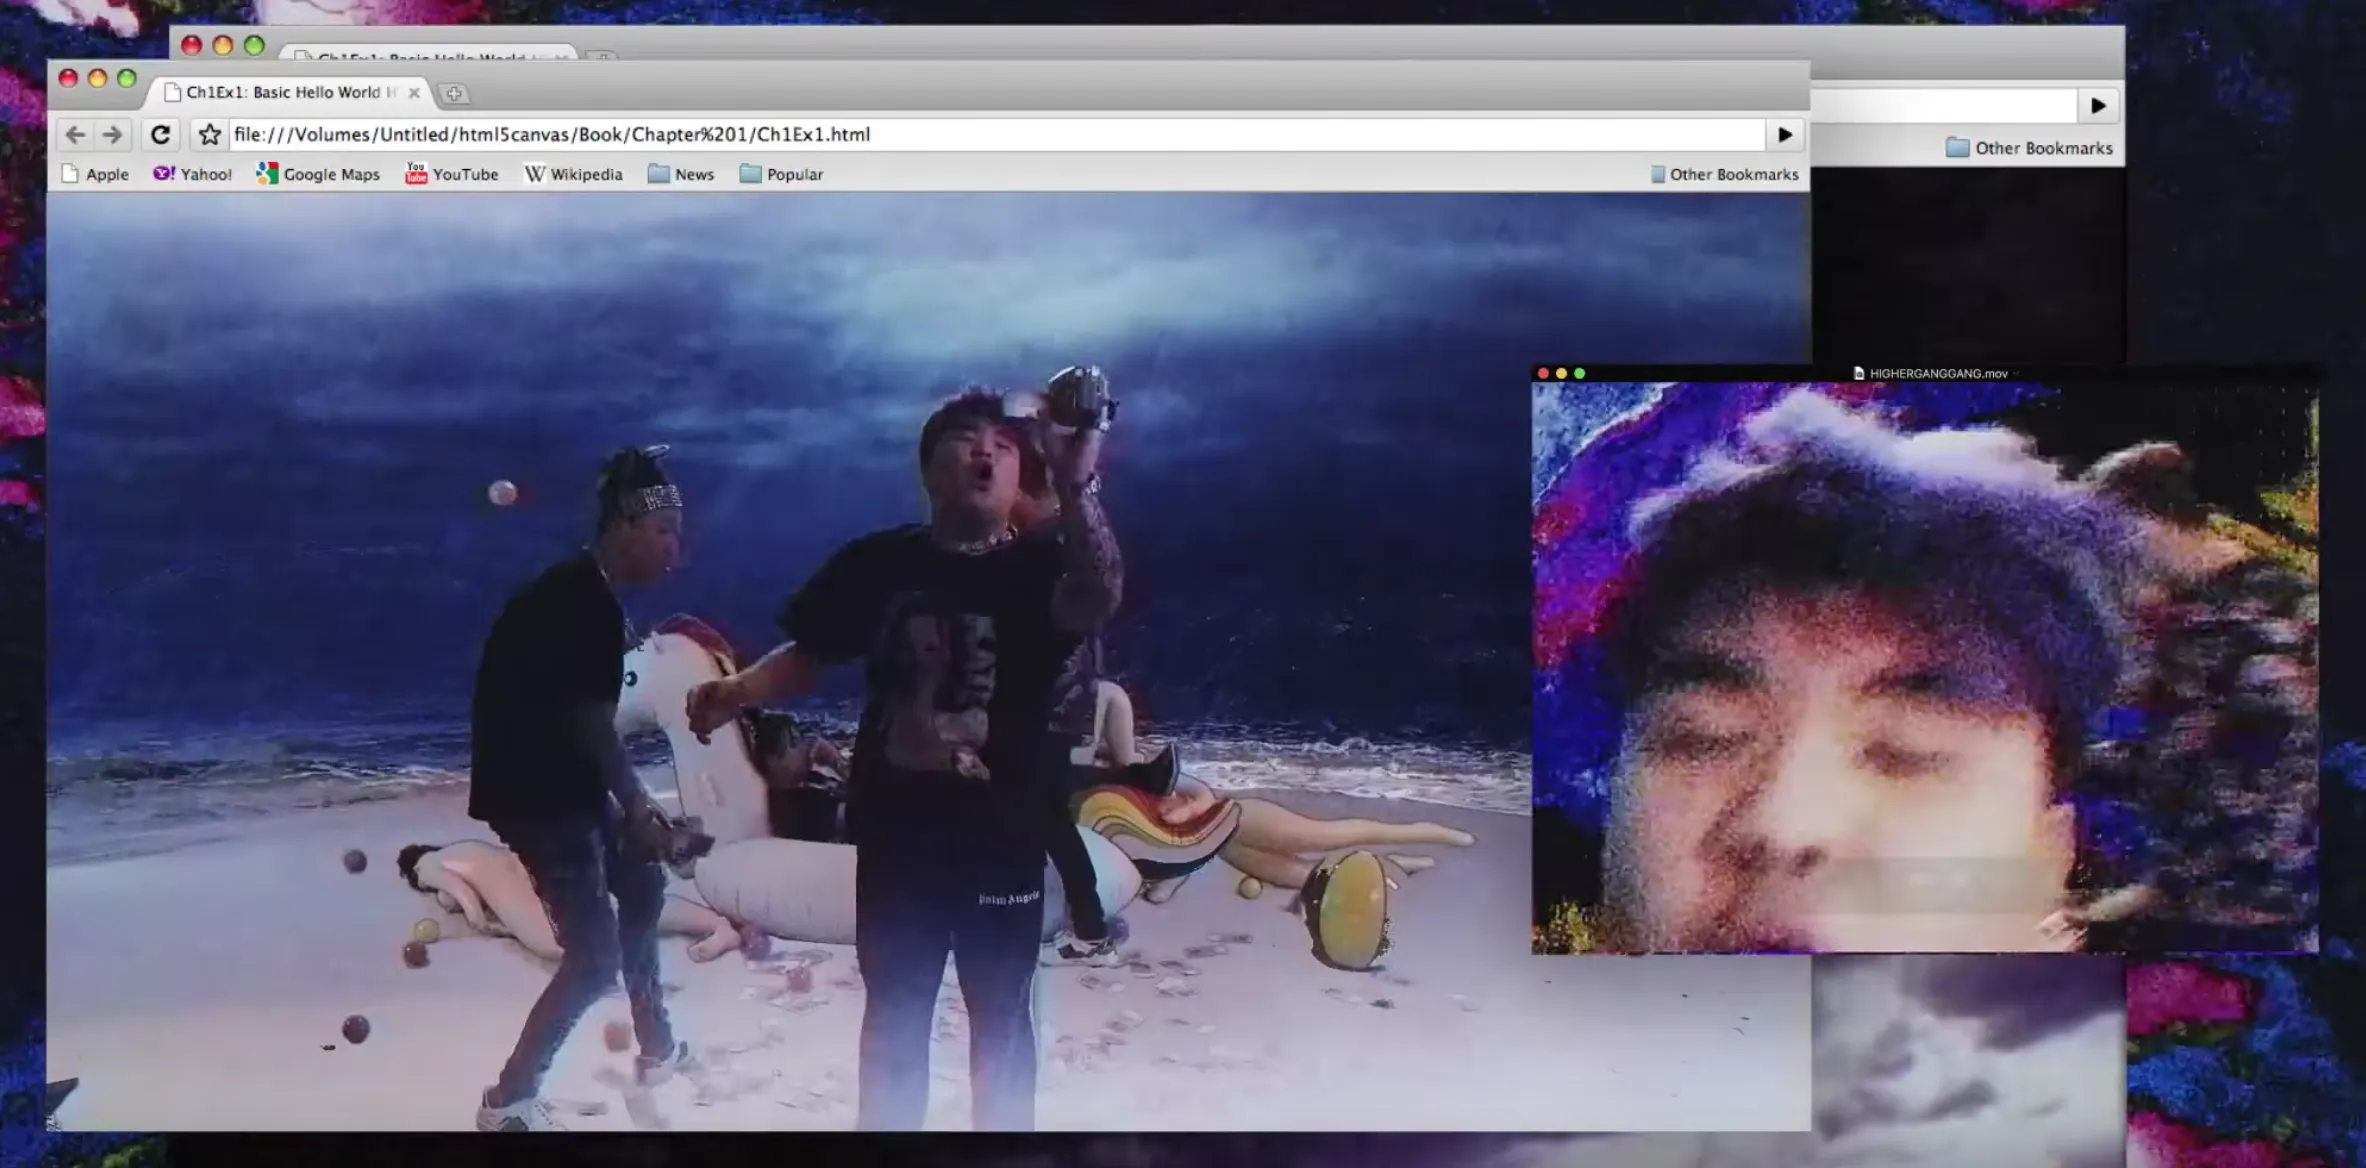Open the Apple bookmark
Screen dimensions: 2366x1168
pos(96,174)
